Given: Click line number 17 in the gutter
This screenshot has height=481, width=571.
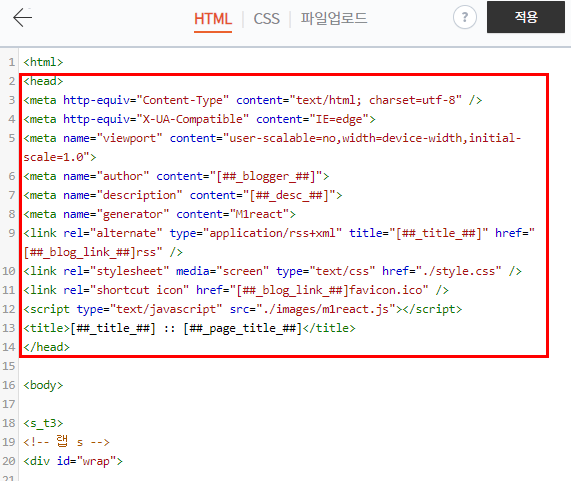Looking at the screenshot, I should point(9,404).
